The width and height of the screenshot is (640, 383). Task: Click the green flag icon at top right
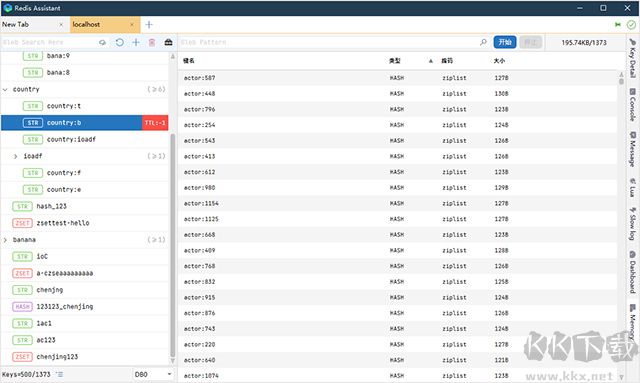coord(618,25)
